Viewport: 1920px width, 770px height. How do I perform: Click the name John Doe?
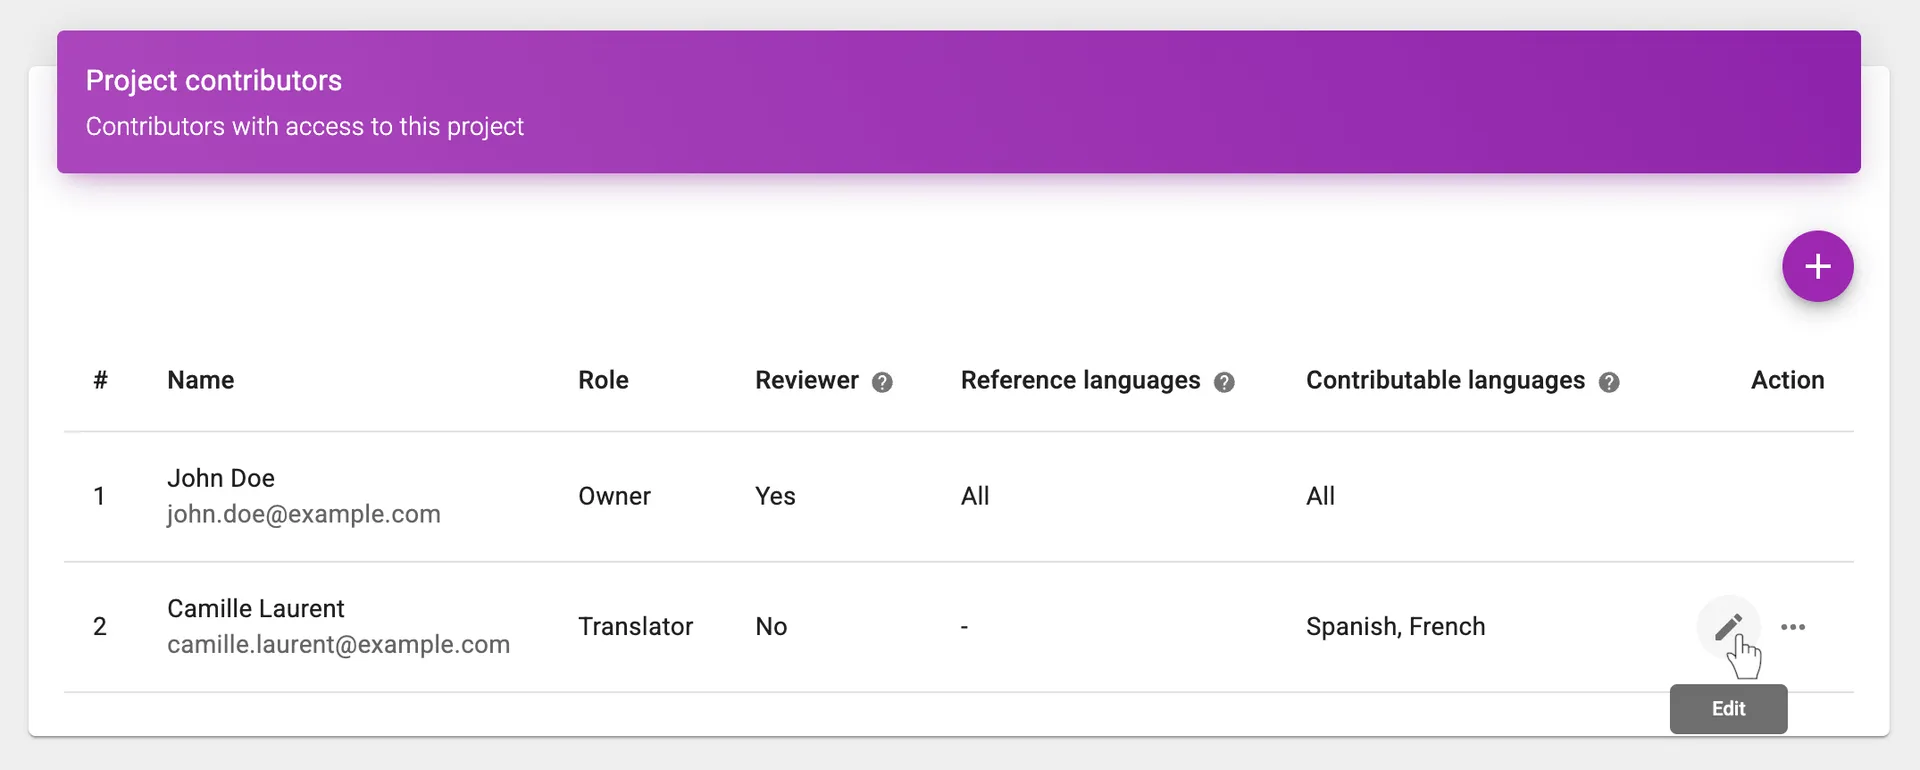click(x=221, y=478)
